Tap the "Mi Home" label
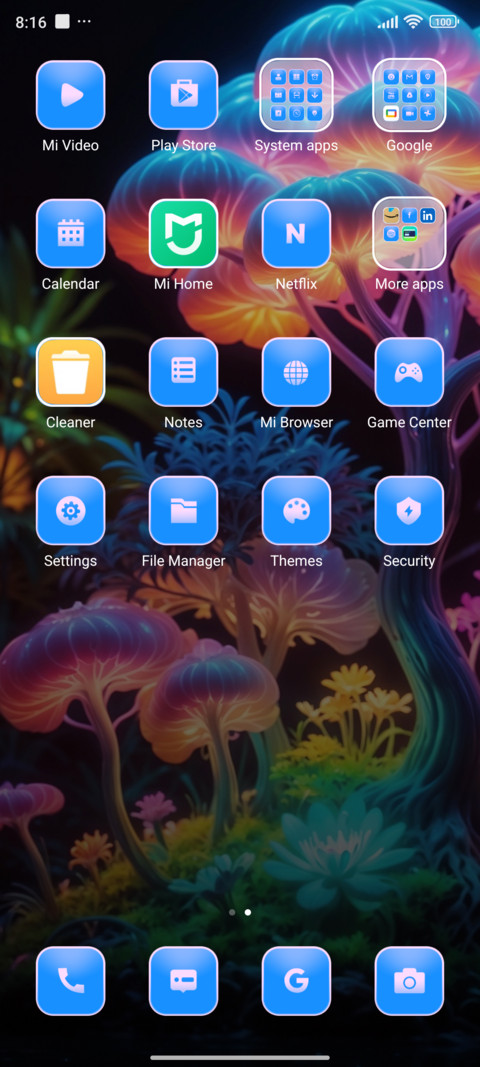 [x=183, y=284]
